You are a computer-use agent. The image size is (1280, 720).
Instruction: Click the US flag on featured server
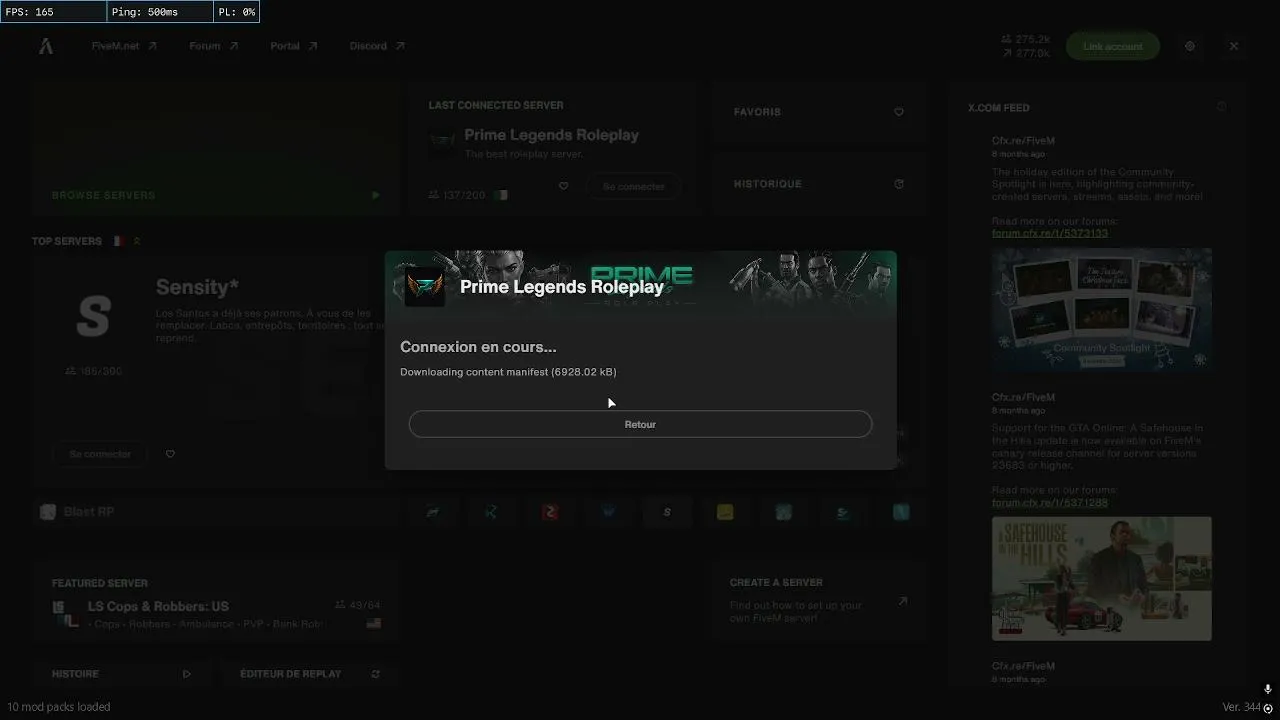pyautogui.click(x=374, y=623)
